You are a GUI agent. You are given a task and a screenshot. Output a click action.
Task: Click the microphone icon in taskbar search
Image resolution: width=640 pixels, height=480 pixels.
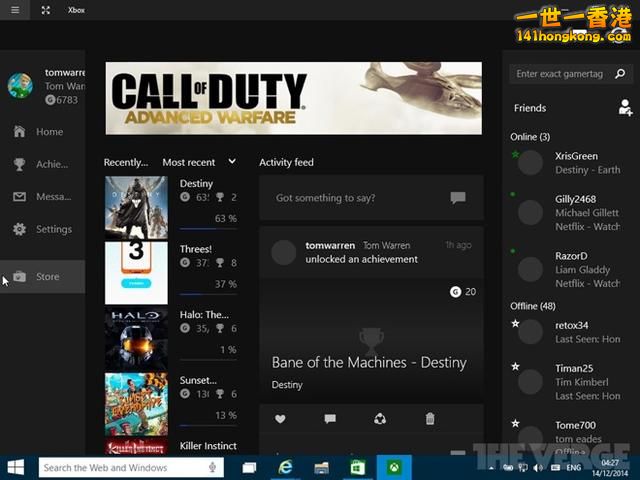[x=212, y=467]
